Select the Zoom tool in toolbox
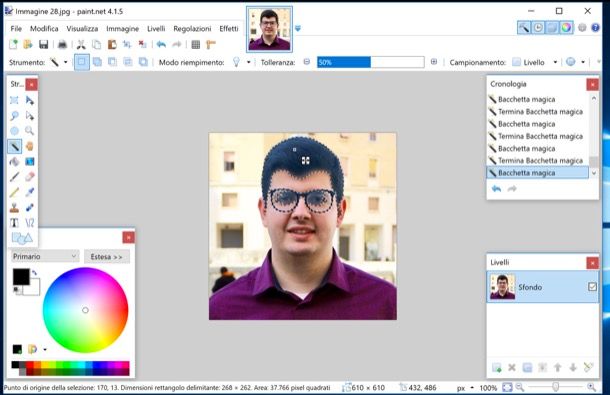 point(30,131)
